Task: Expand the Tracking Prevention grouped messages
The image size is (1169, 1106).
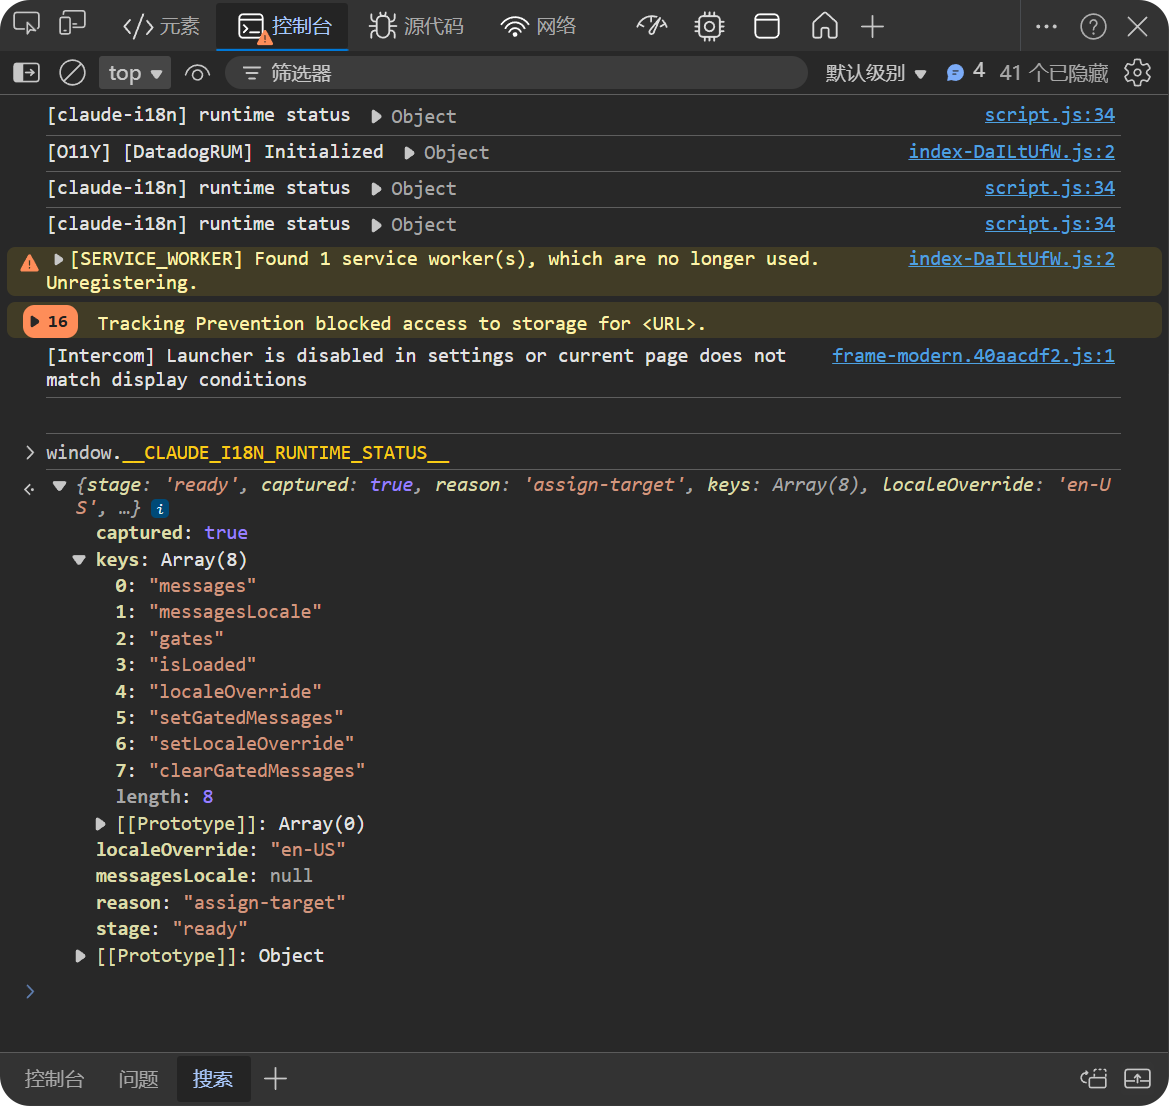Action: (50, 322)
